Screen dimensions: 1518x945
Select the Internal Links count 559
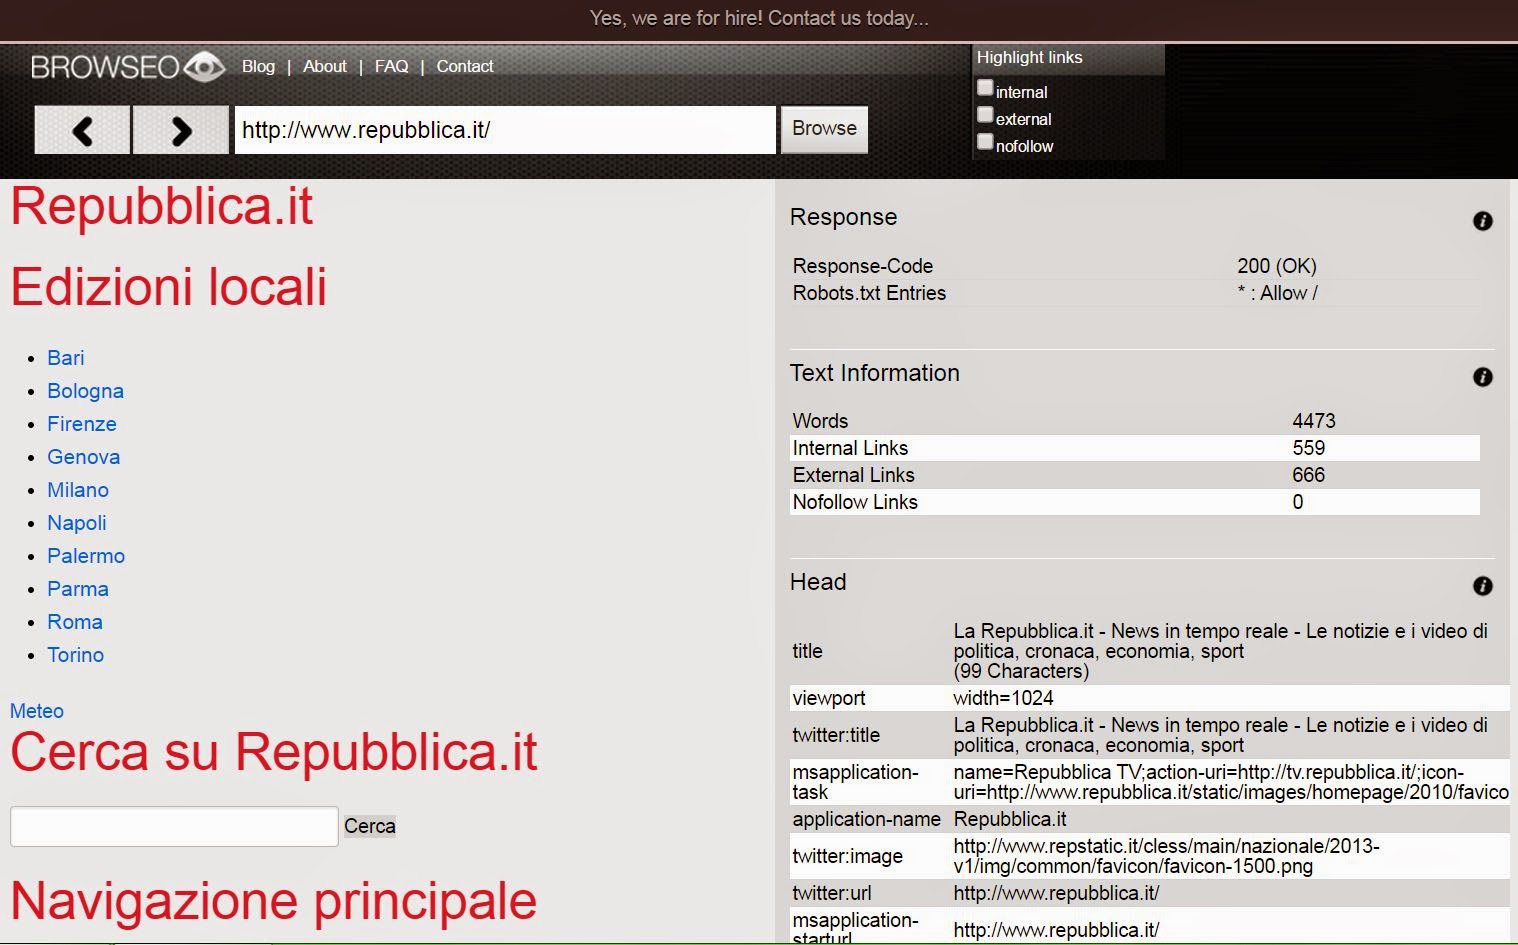[x=1309, y=448]
